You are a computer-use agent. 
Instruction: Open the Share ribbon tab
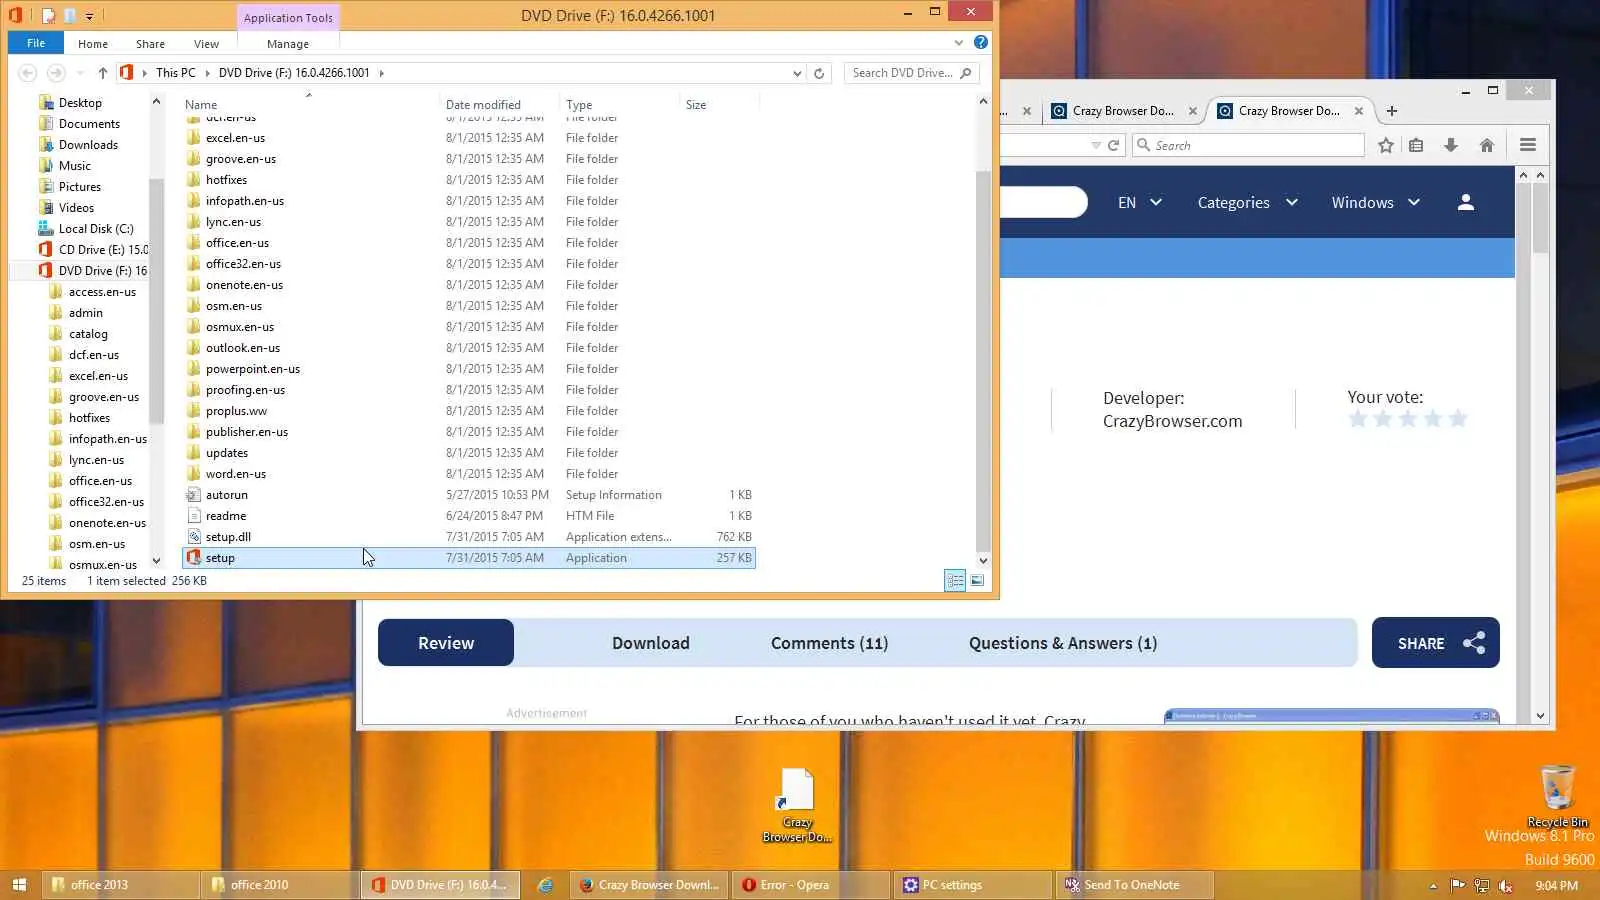tap(151, 44)
